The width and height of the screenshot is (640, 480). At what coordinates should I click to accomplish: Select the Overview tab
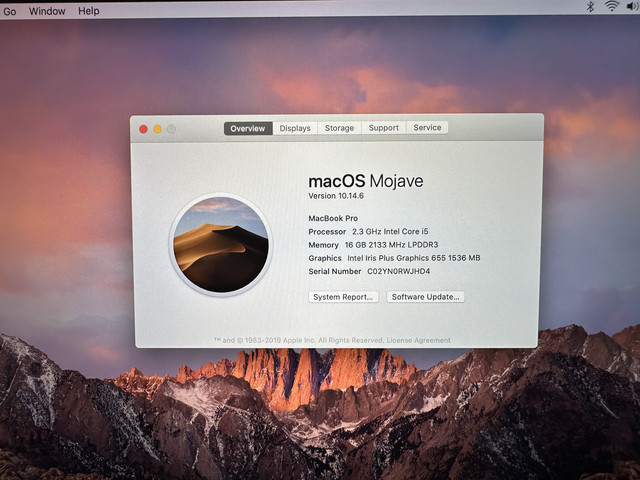(248, 128)
